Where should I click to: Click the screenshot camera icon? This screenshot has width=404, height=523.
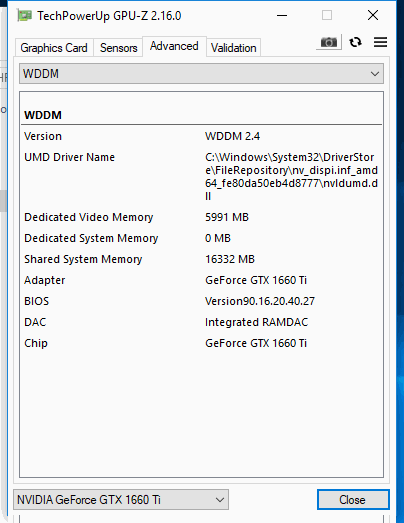click(329, 42)
